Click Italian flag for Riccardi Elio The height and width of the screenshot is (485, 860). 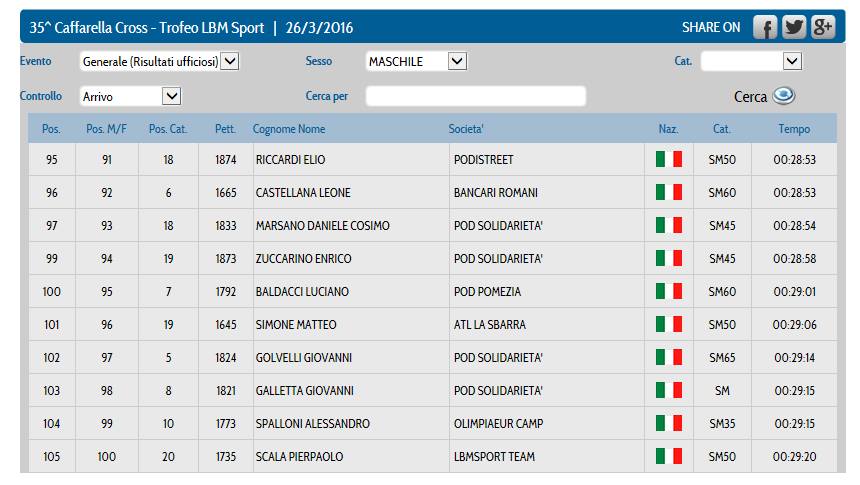pyautogui.click(x=668, y=160)
